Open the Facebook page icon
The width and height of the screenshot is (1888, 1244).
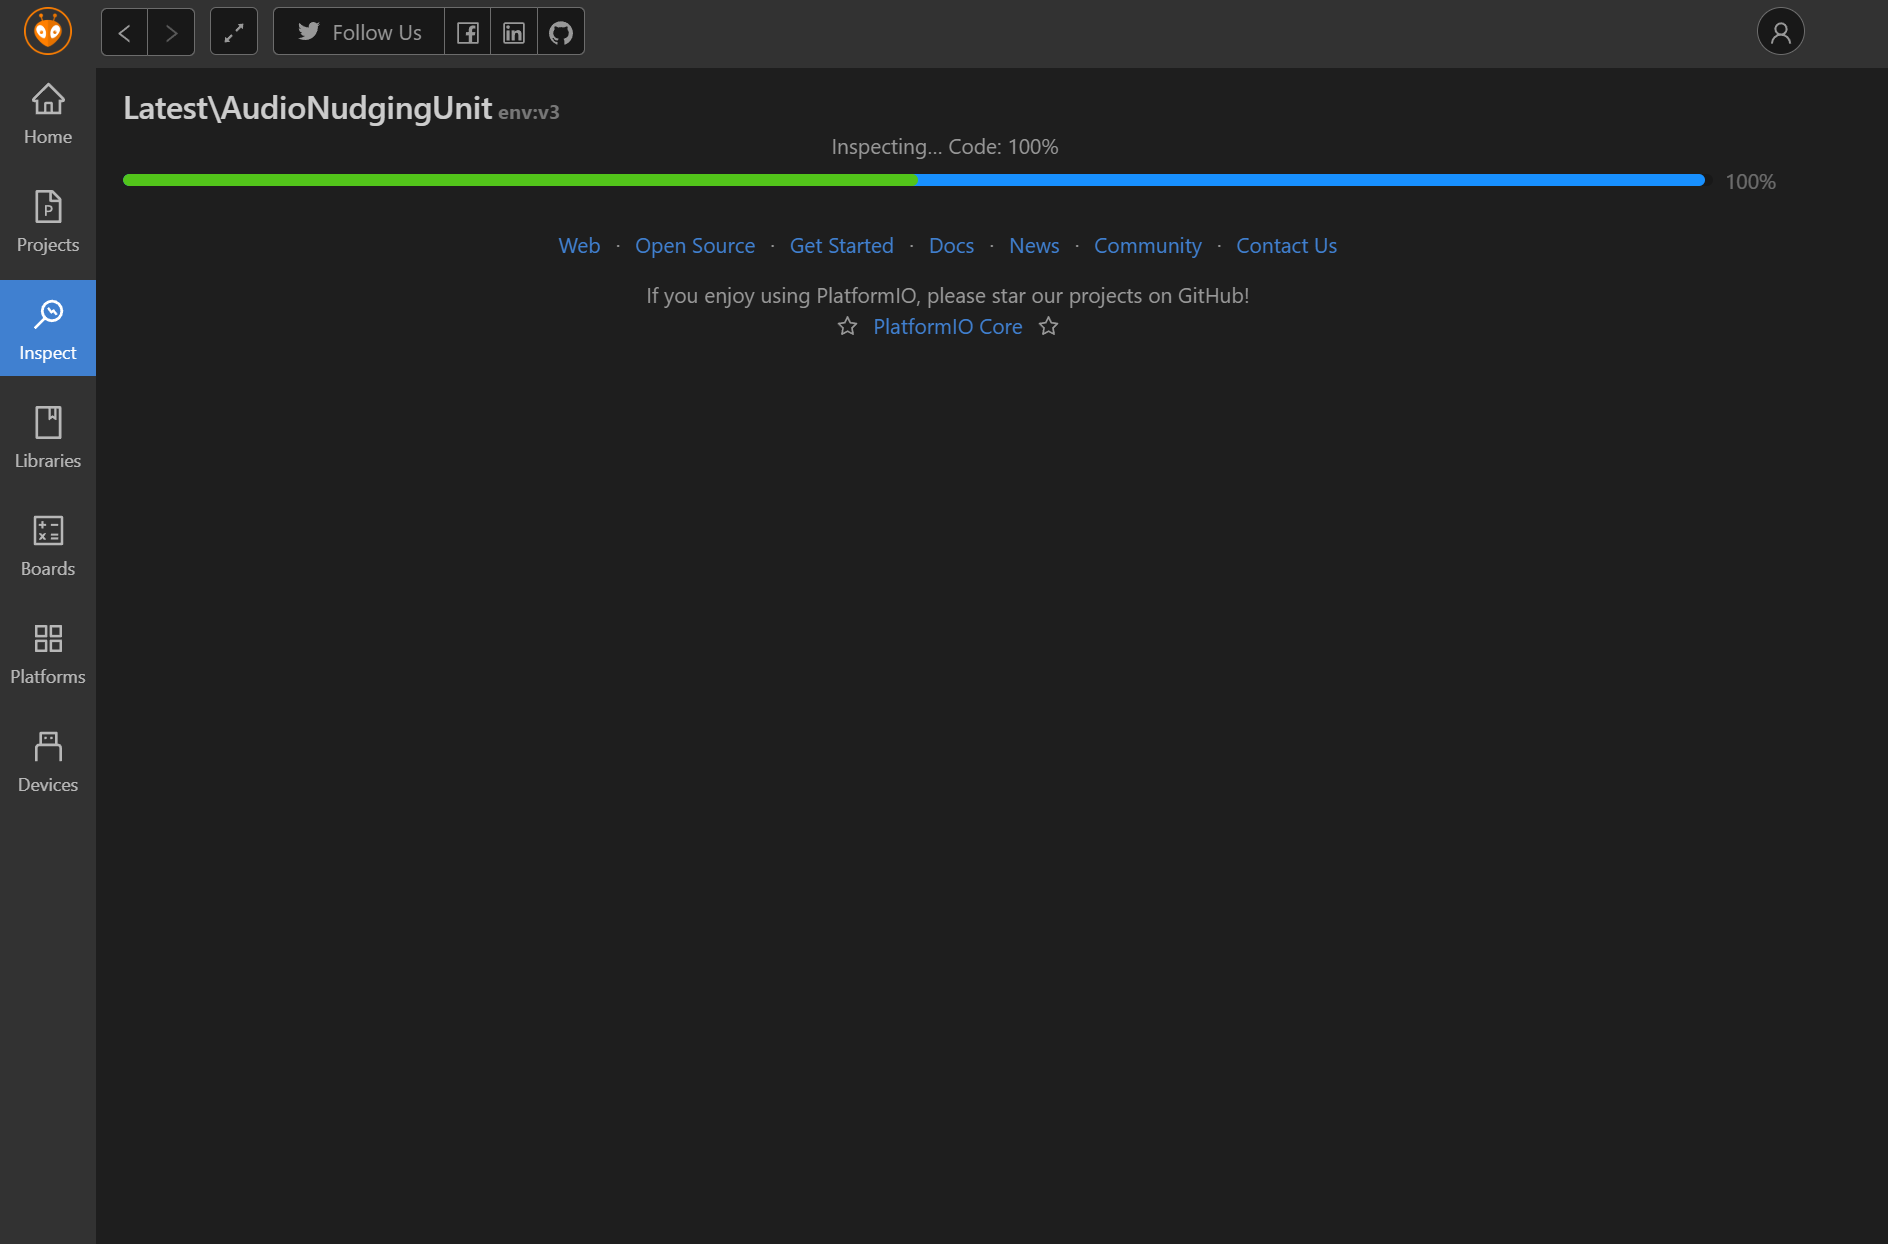click(467, 32)
